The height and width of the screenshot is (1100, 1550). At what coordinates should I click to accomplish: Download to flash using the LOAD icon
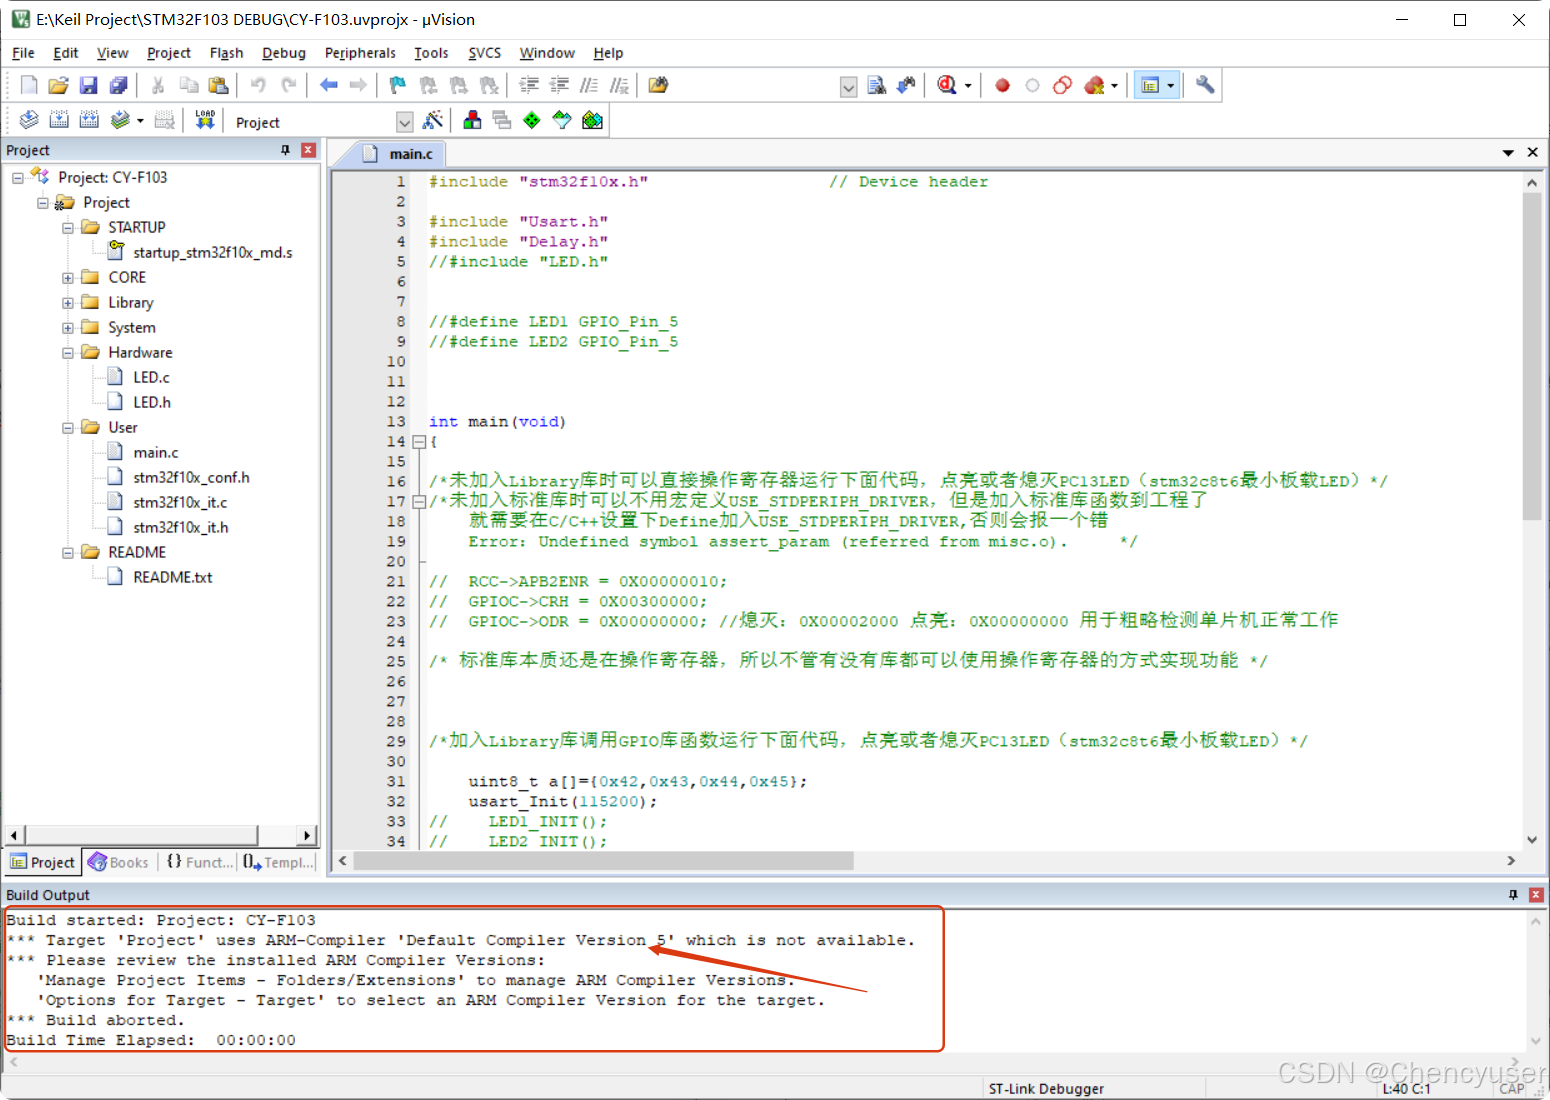coord(205,121)
